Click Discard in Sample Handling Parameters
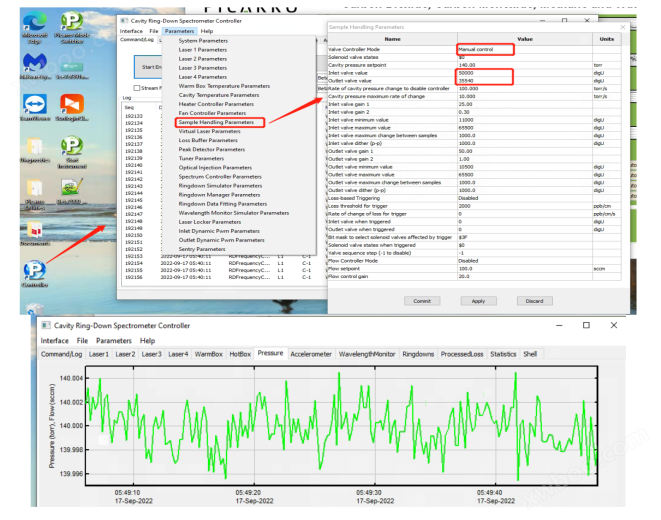This screenshot has height=520, width=661. click(535, 301)
